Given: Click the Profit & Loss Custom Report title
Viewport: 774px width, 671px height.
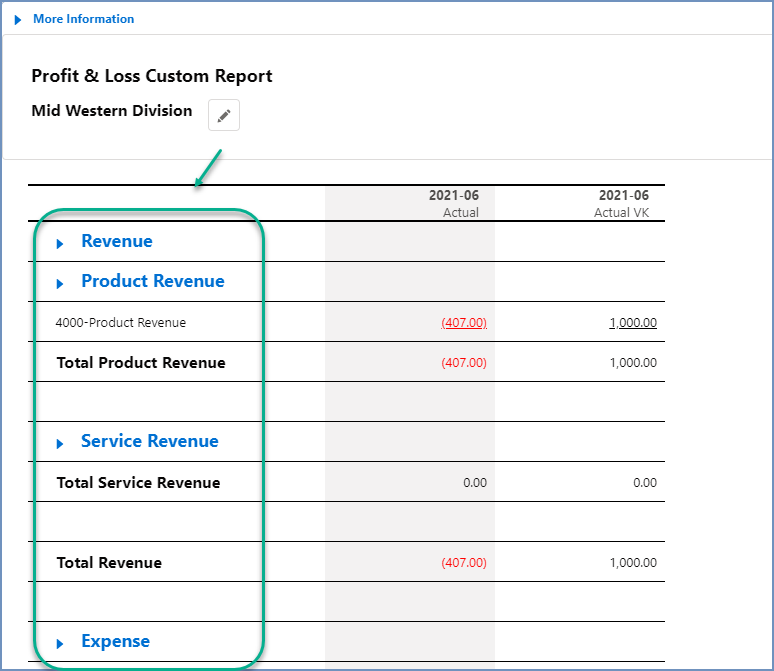Looking at the screenshot, I should [152, 76].
